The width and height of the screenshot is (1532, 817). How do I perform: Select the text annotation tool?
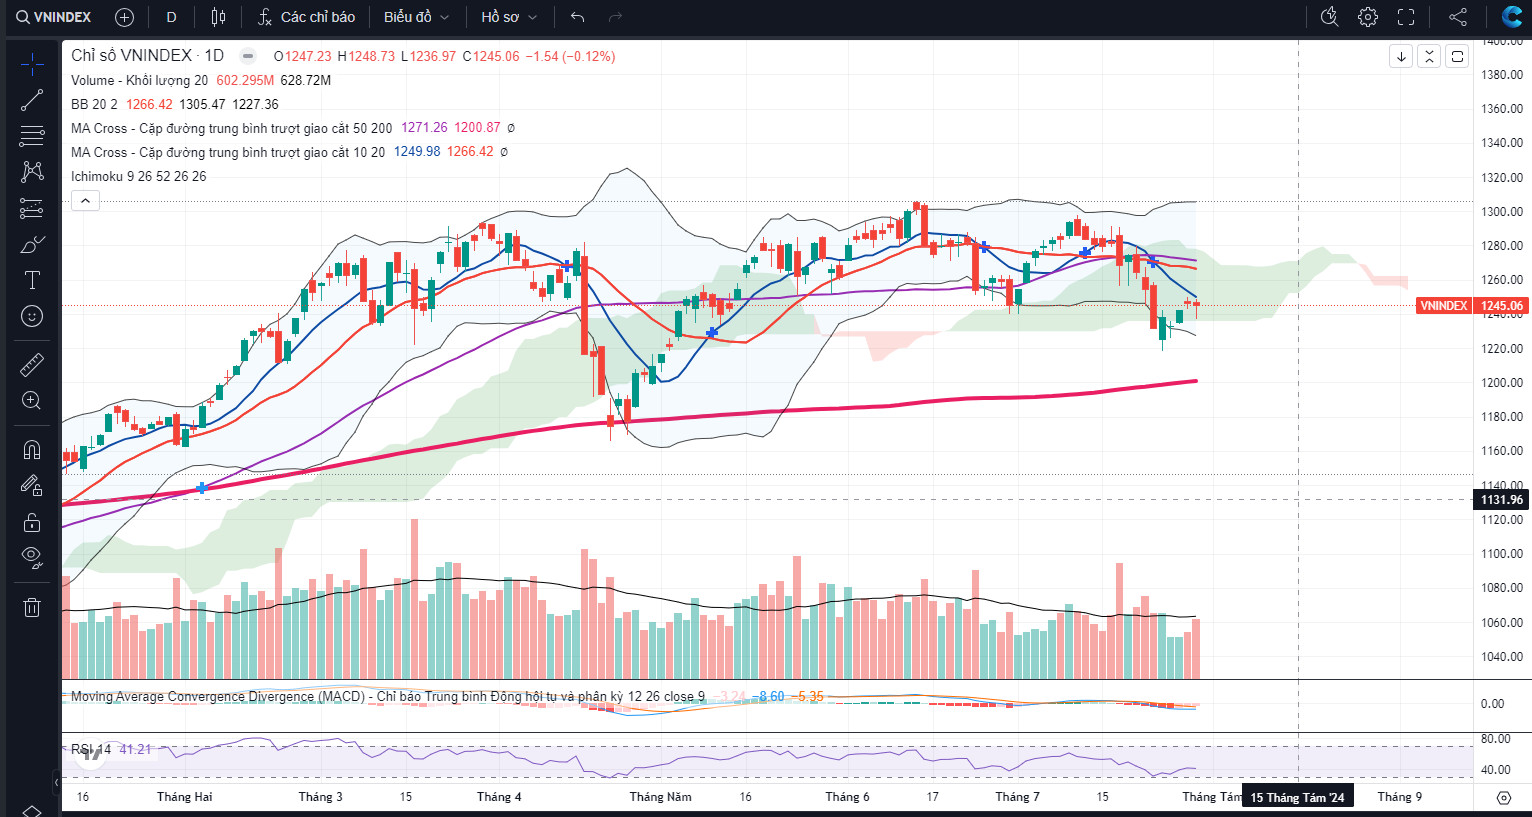click(32, 280)
